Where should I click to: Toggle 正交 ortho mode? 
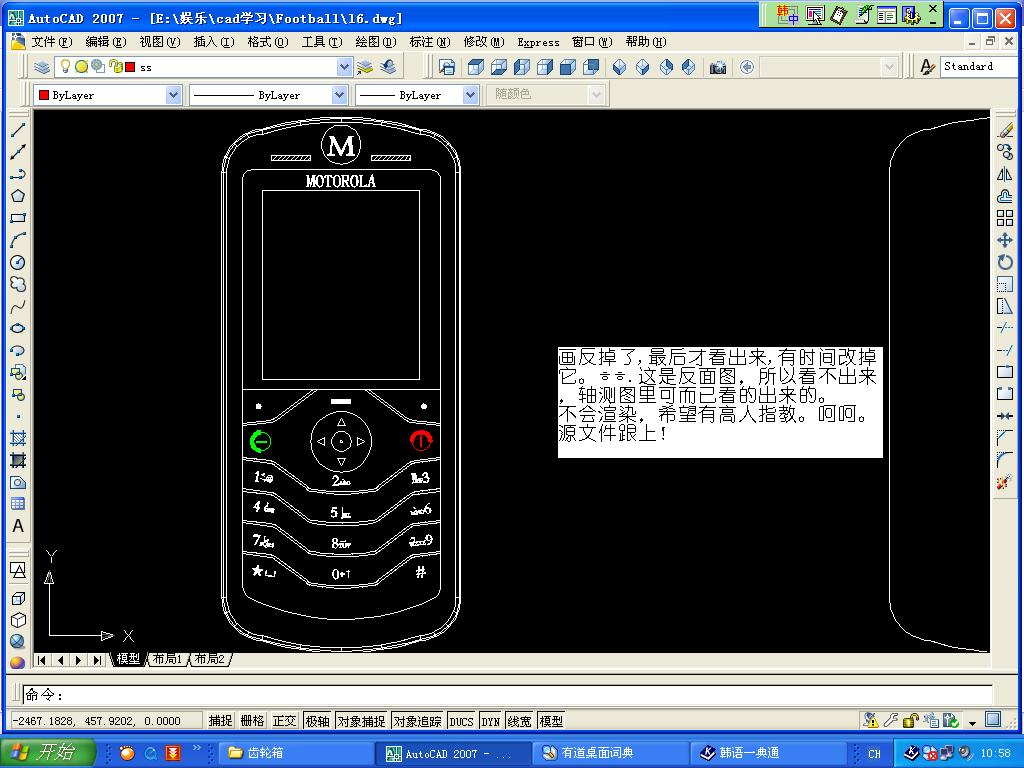coord(285,721)
